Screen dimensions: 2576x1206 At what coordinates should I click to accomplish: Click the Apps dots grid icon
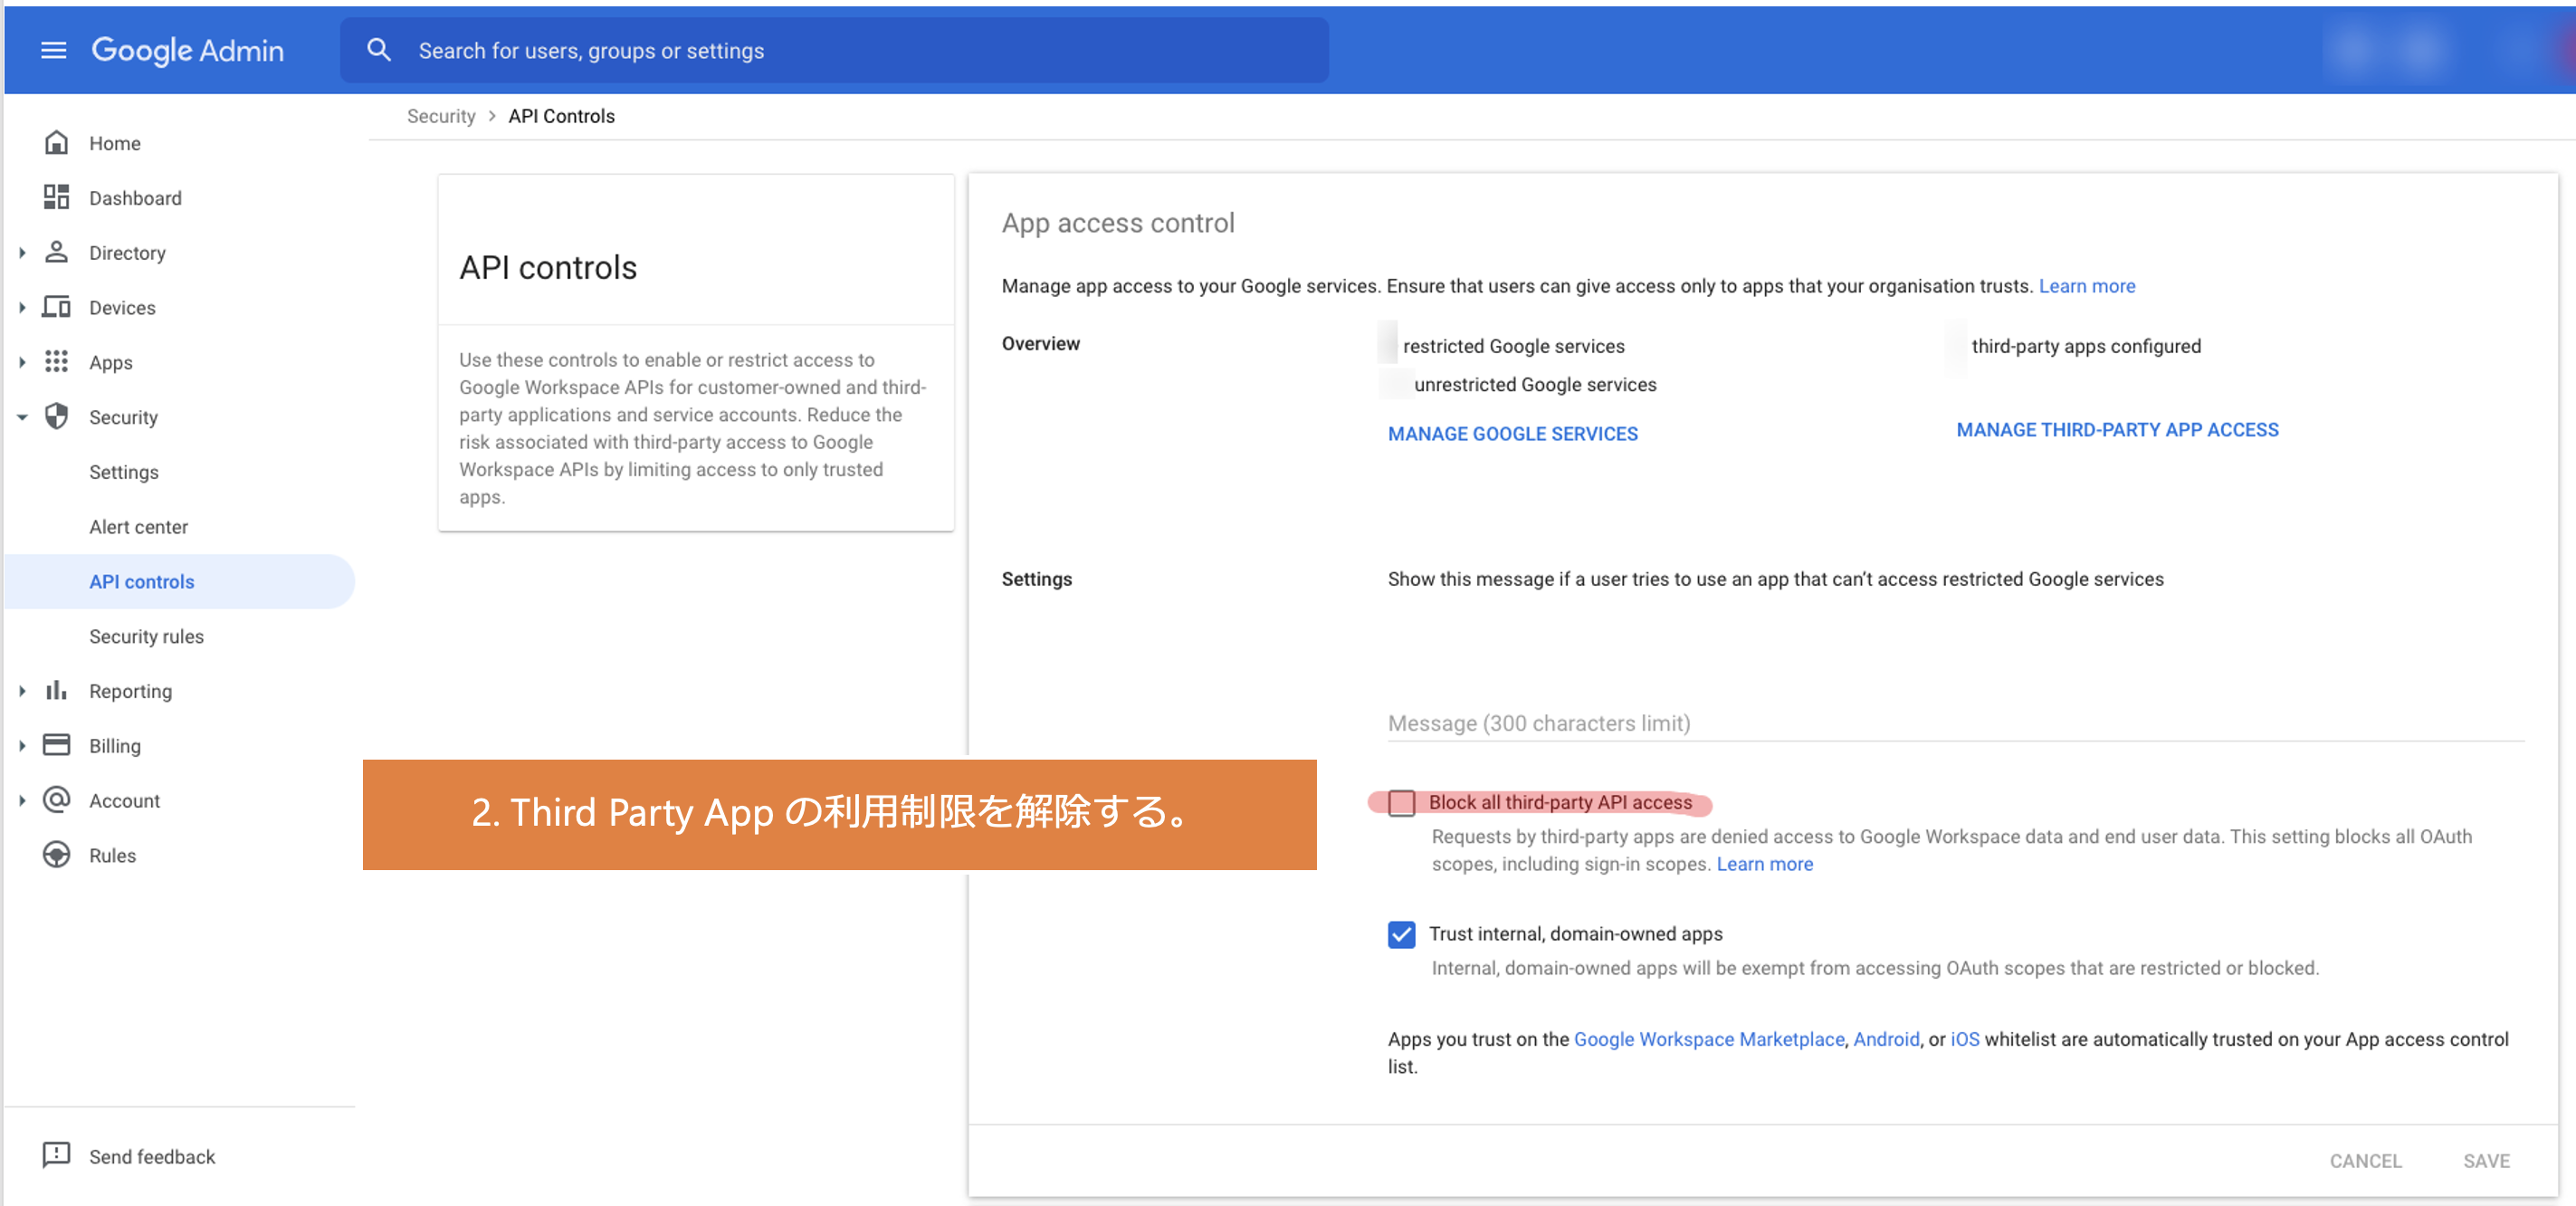click(56, 362)
